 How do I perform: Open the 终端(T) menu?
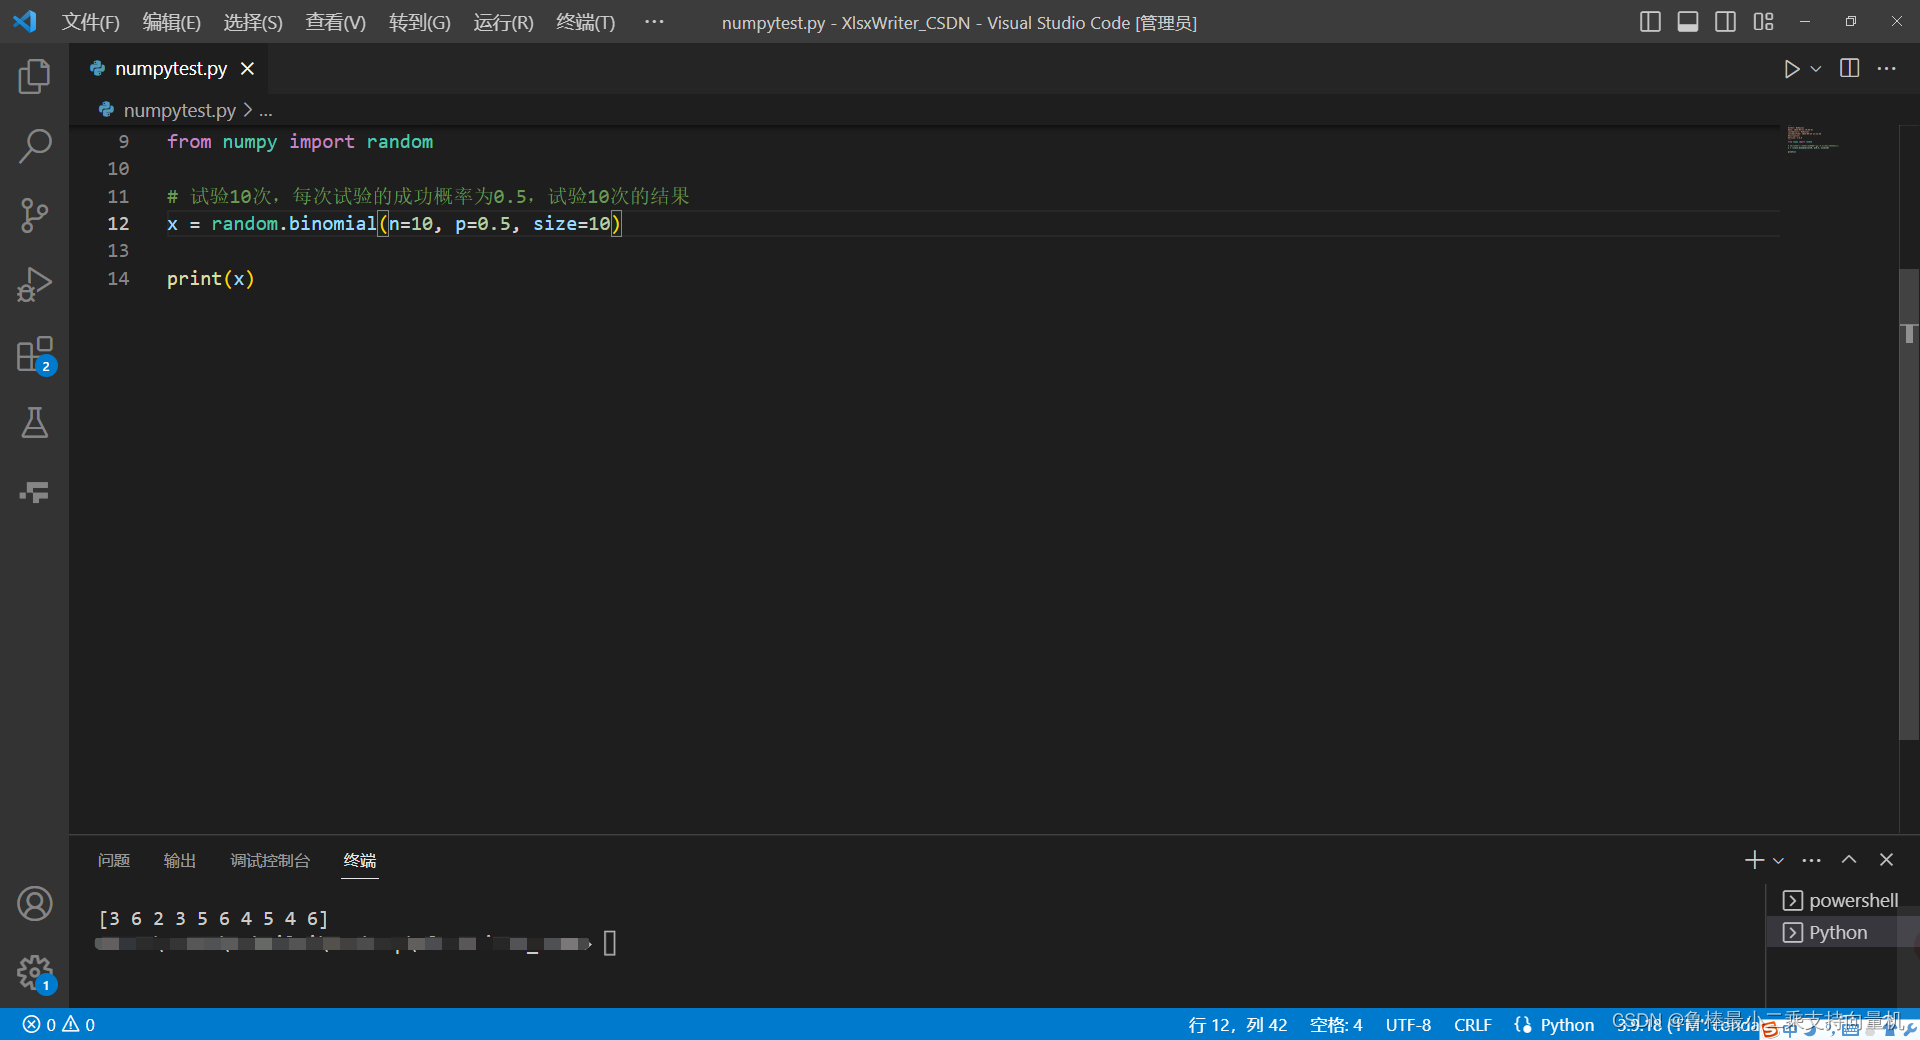coord(585,22)
